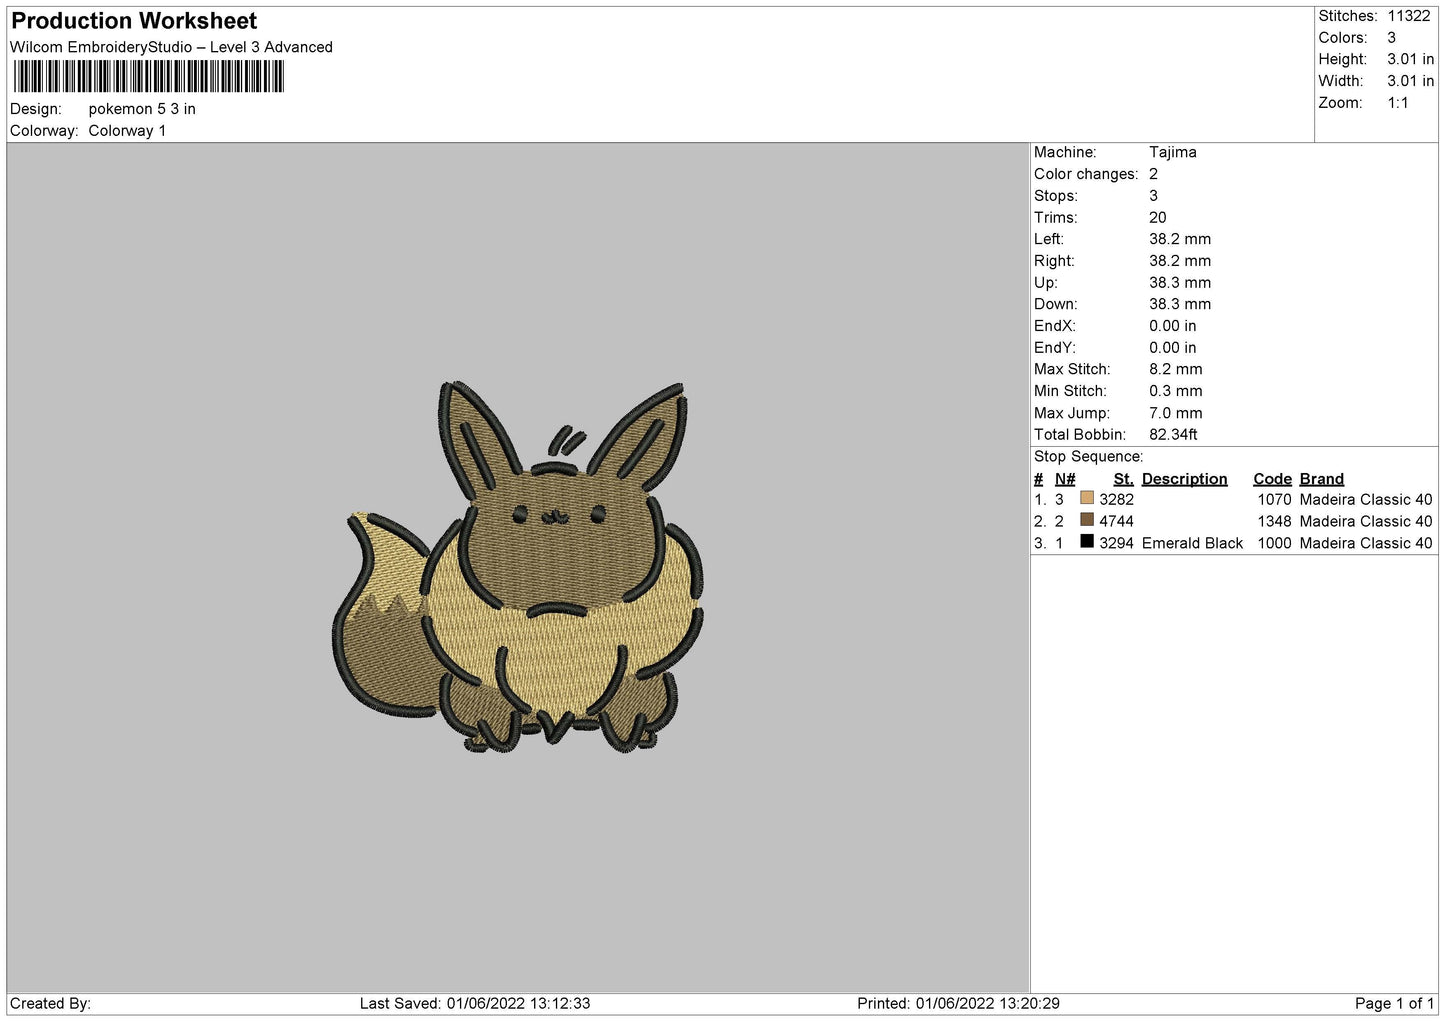Click the brown color swatch for thread 1348
Image resolution: width=1445 pixels, height=1021 pixels.
pos(1087,520)
